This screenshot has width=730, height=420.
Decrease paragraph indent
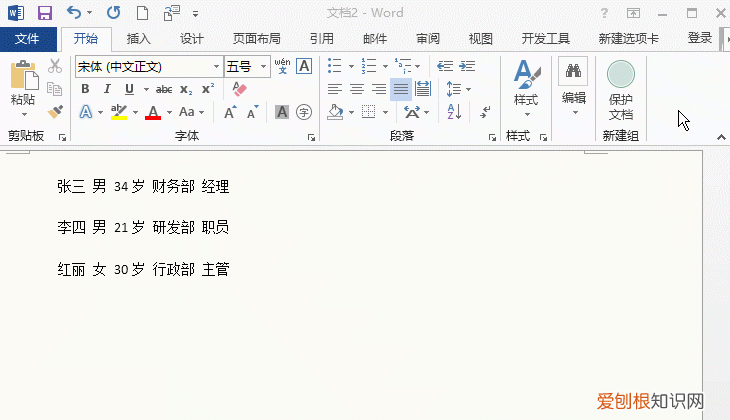coord(445,66)
